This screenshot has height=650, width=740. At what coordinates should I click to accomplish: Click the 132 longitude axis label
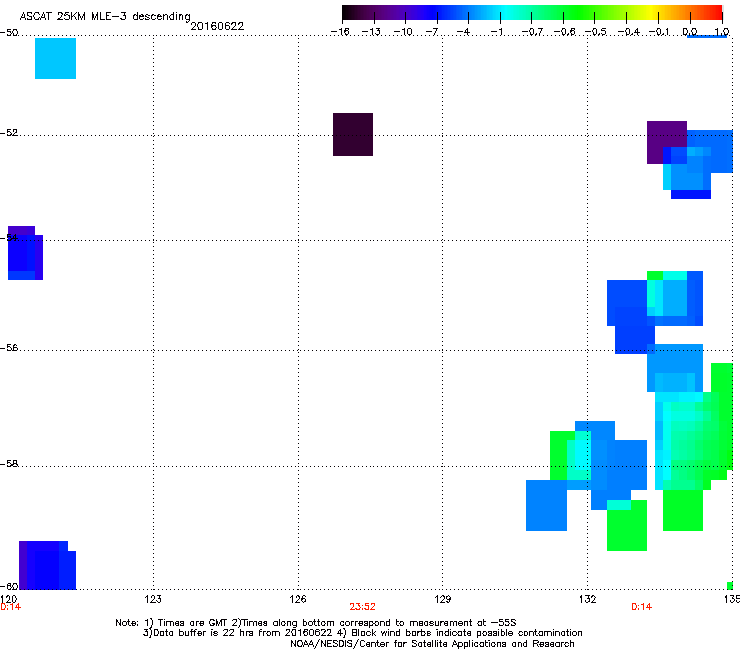point(587,599)
